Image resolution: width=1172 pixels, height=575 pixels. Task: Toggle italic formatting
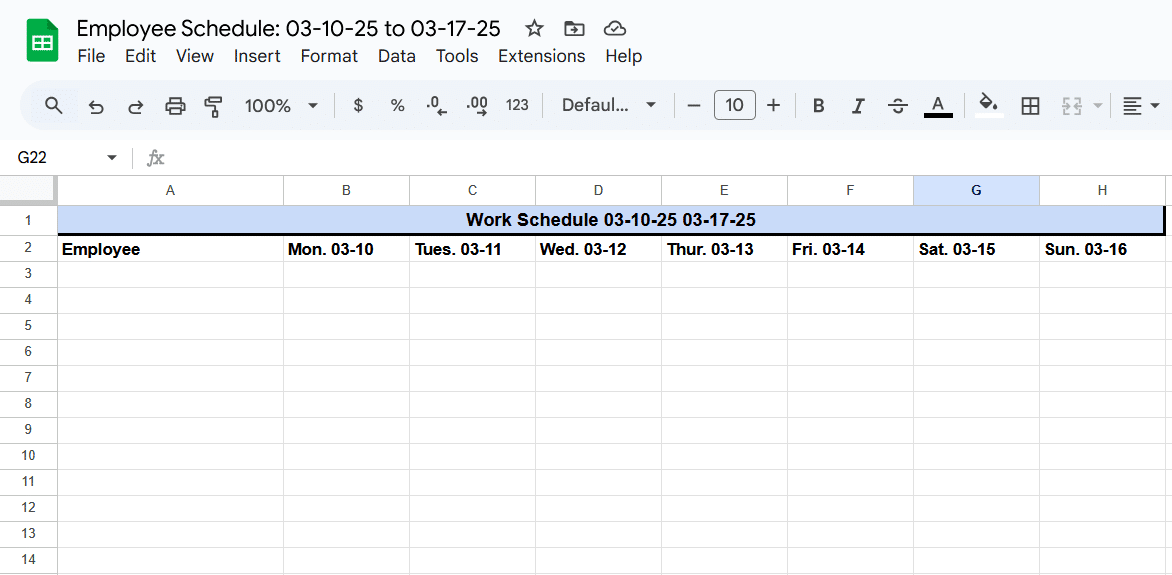pyautogui.click(x=858, y=106)
